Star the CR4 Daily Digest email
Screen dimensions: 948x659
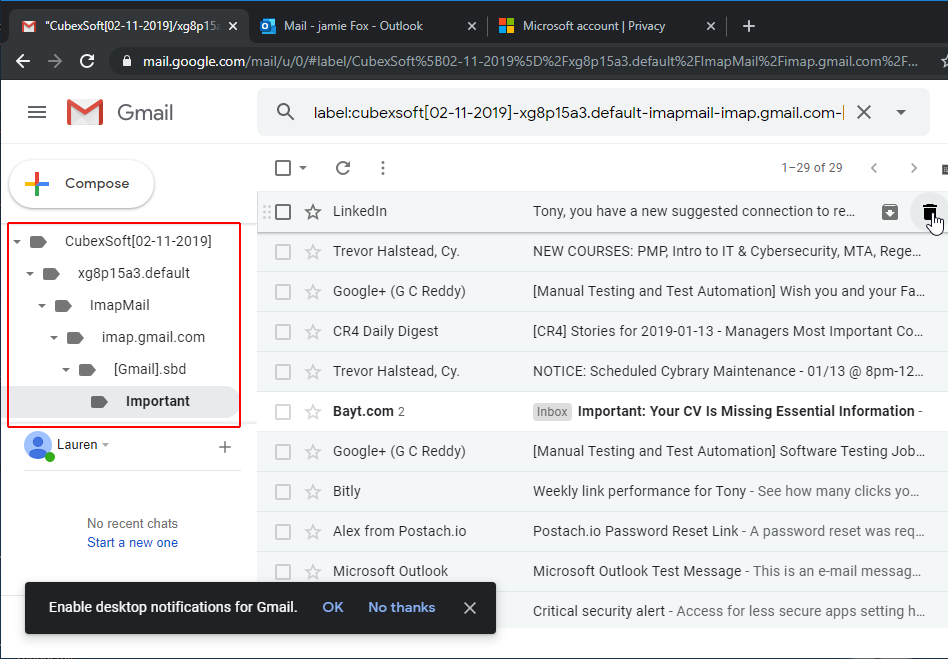pyautogui.click(x=313, y=331)
